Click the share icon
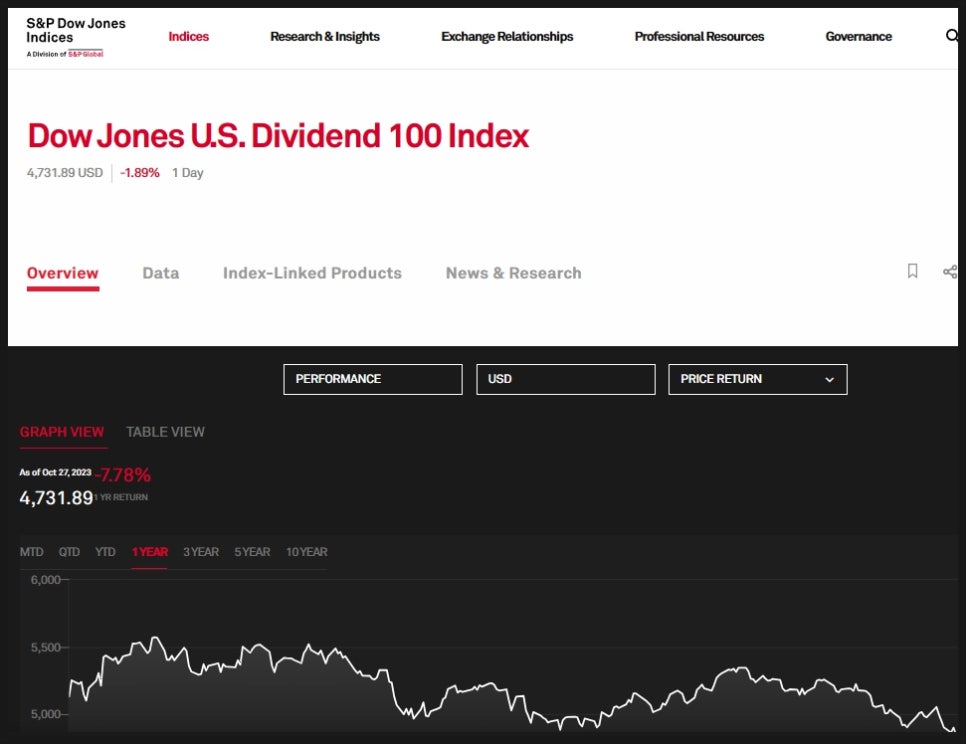The image size is (966, 744). point(950,272)
